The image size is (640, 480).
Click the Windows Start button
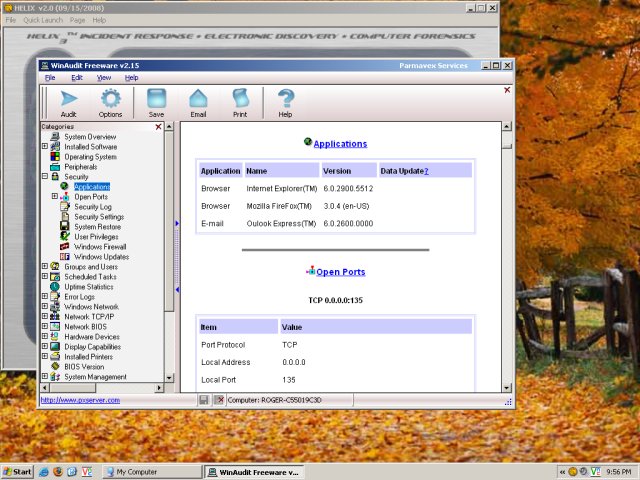coord(17,471)
